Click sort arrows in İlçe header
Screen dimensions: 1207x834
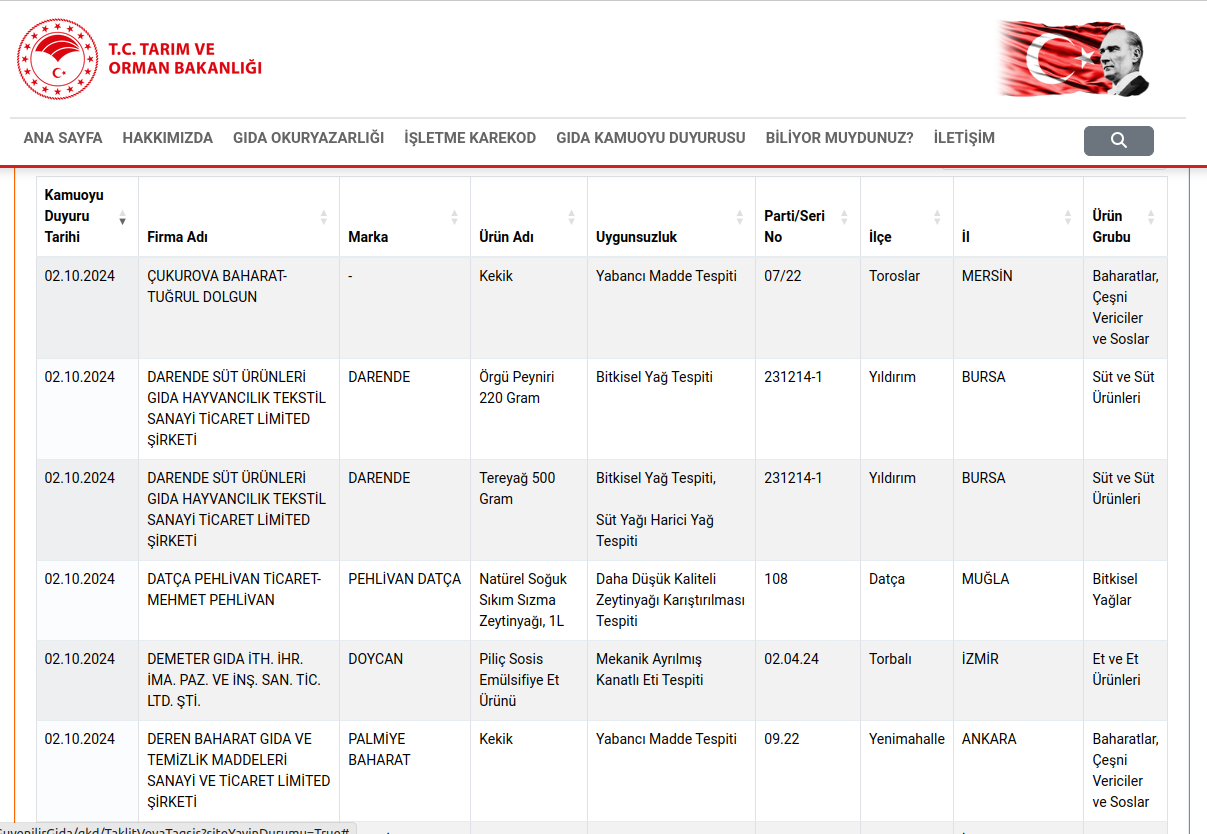pos(937,217)
